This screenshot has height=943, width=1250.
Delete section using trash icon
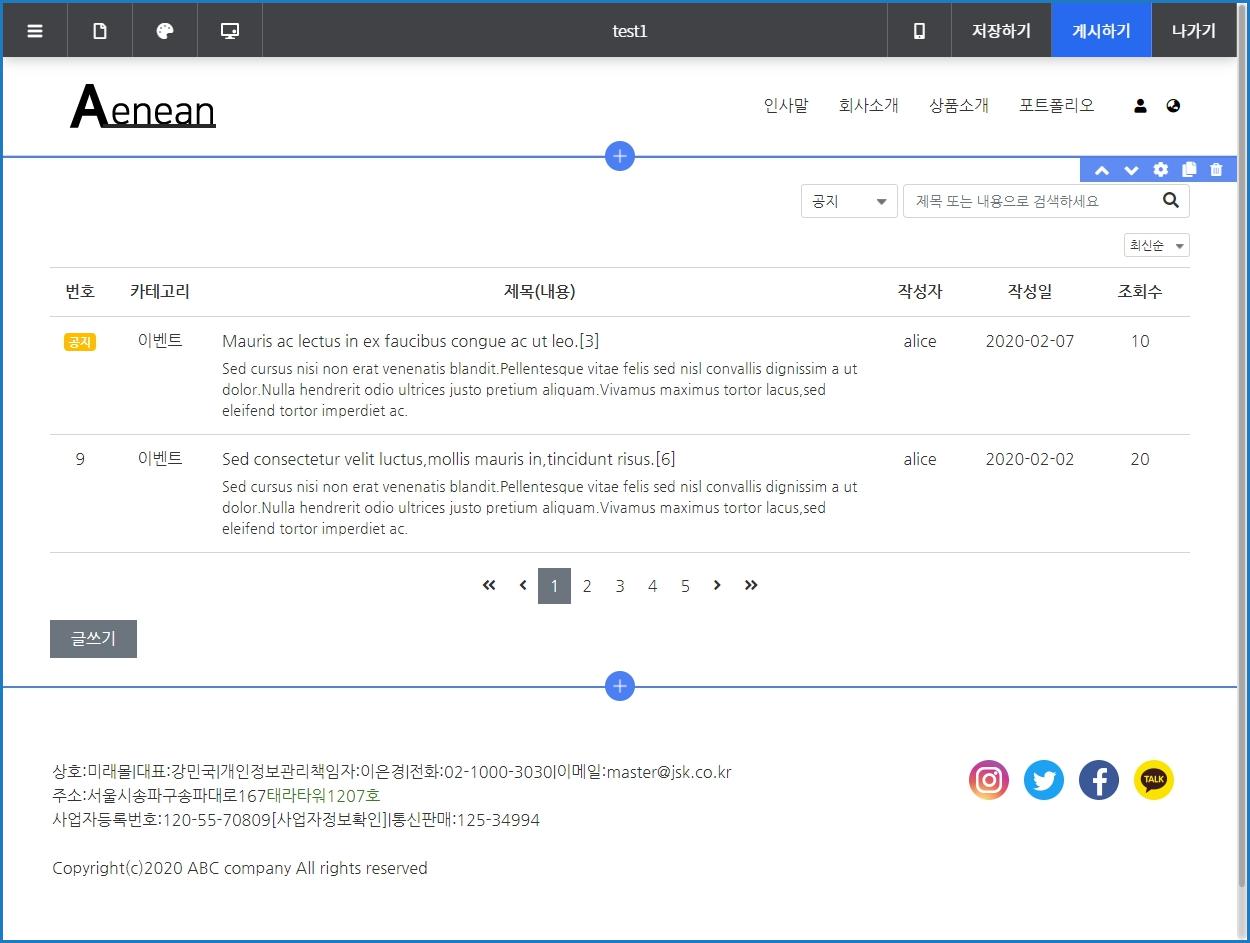point(1216,170)
